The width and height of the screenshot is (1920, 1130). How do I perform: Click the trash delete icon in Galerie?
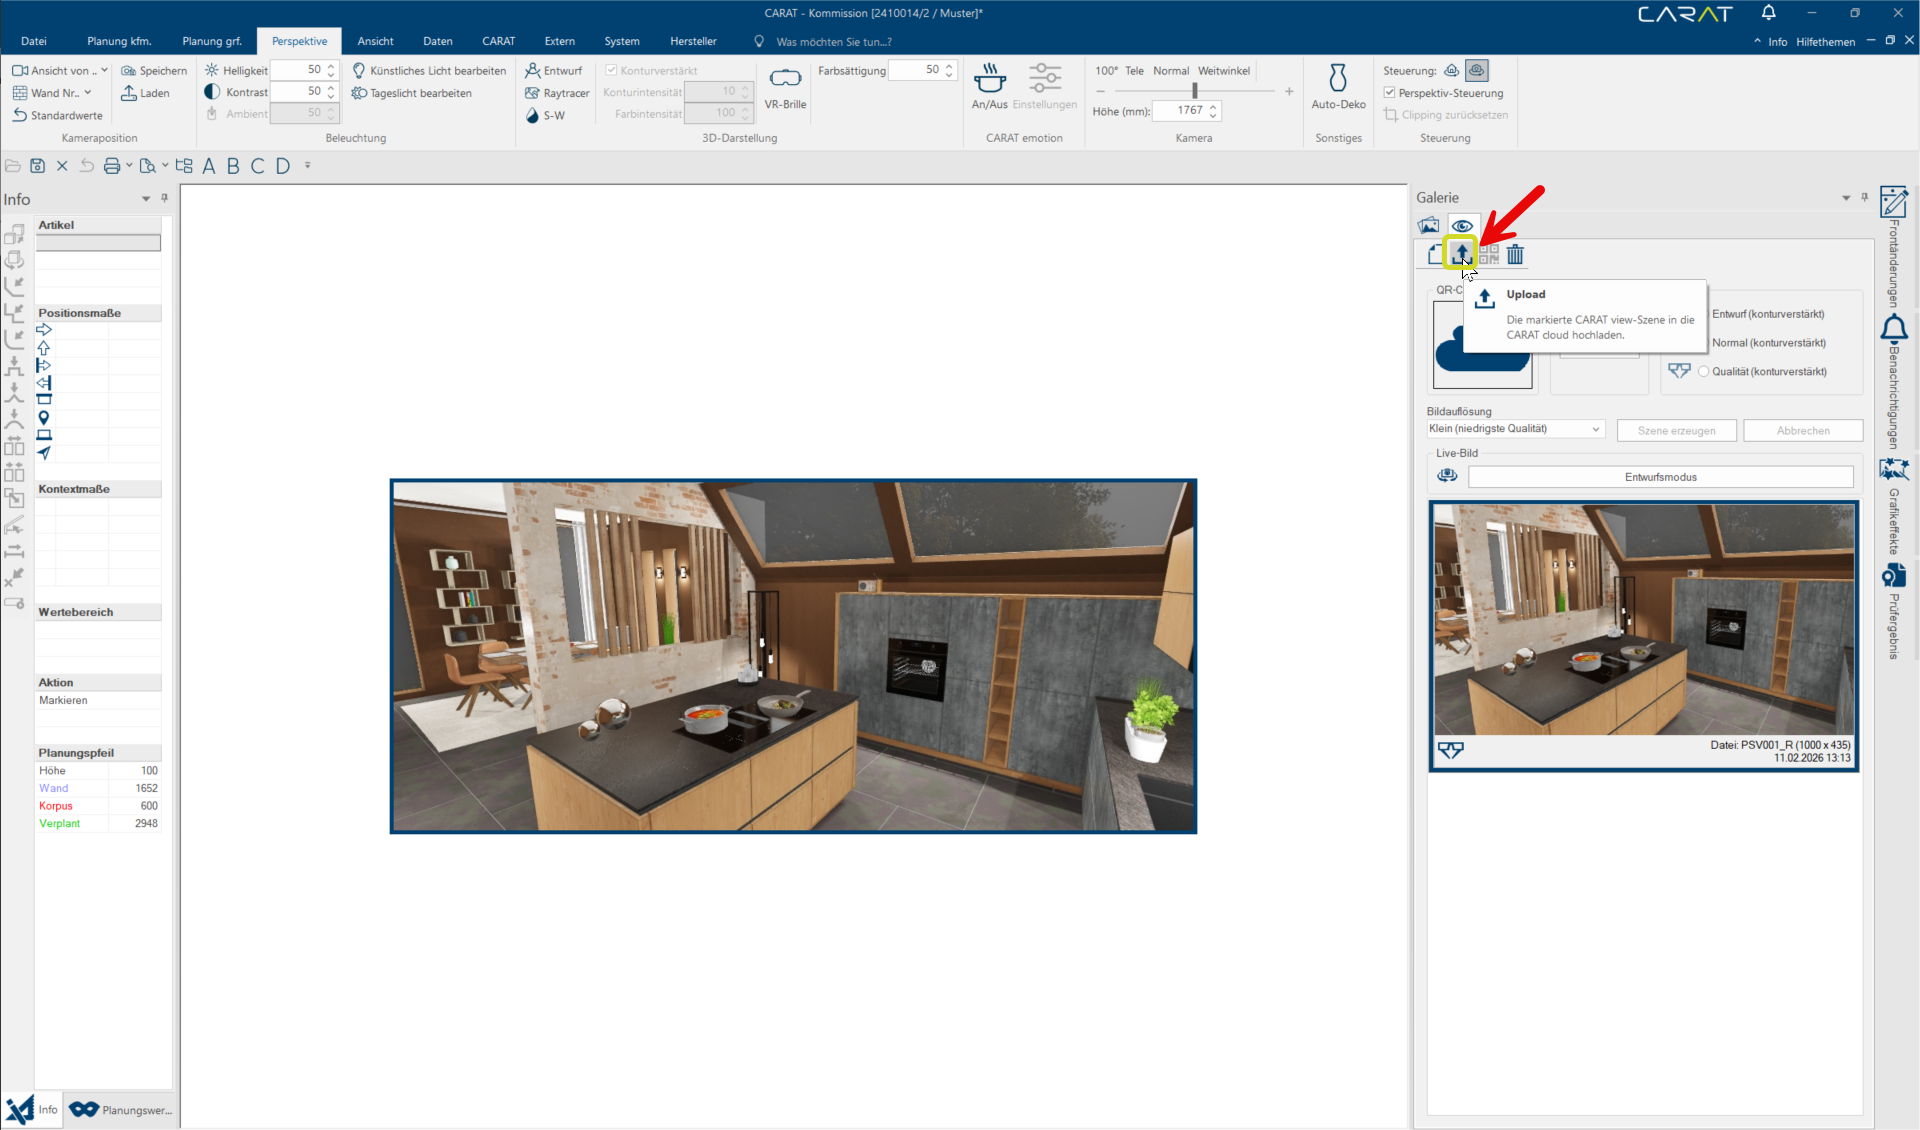pos(1515,255)
